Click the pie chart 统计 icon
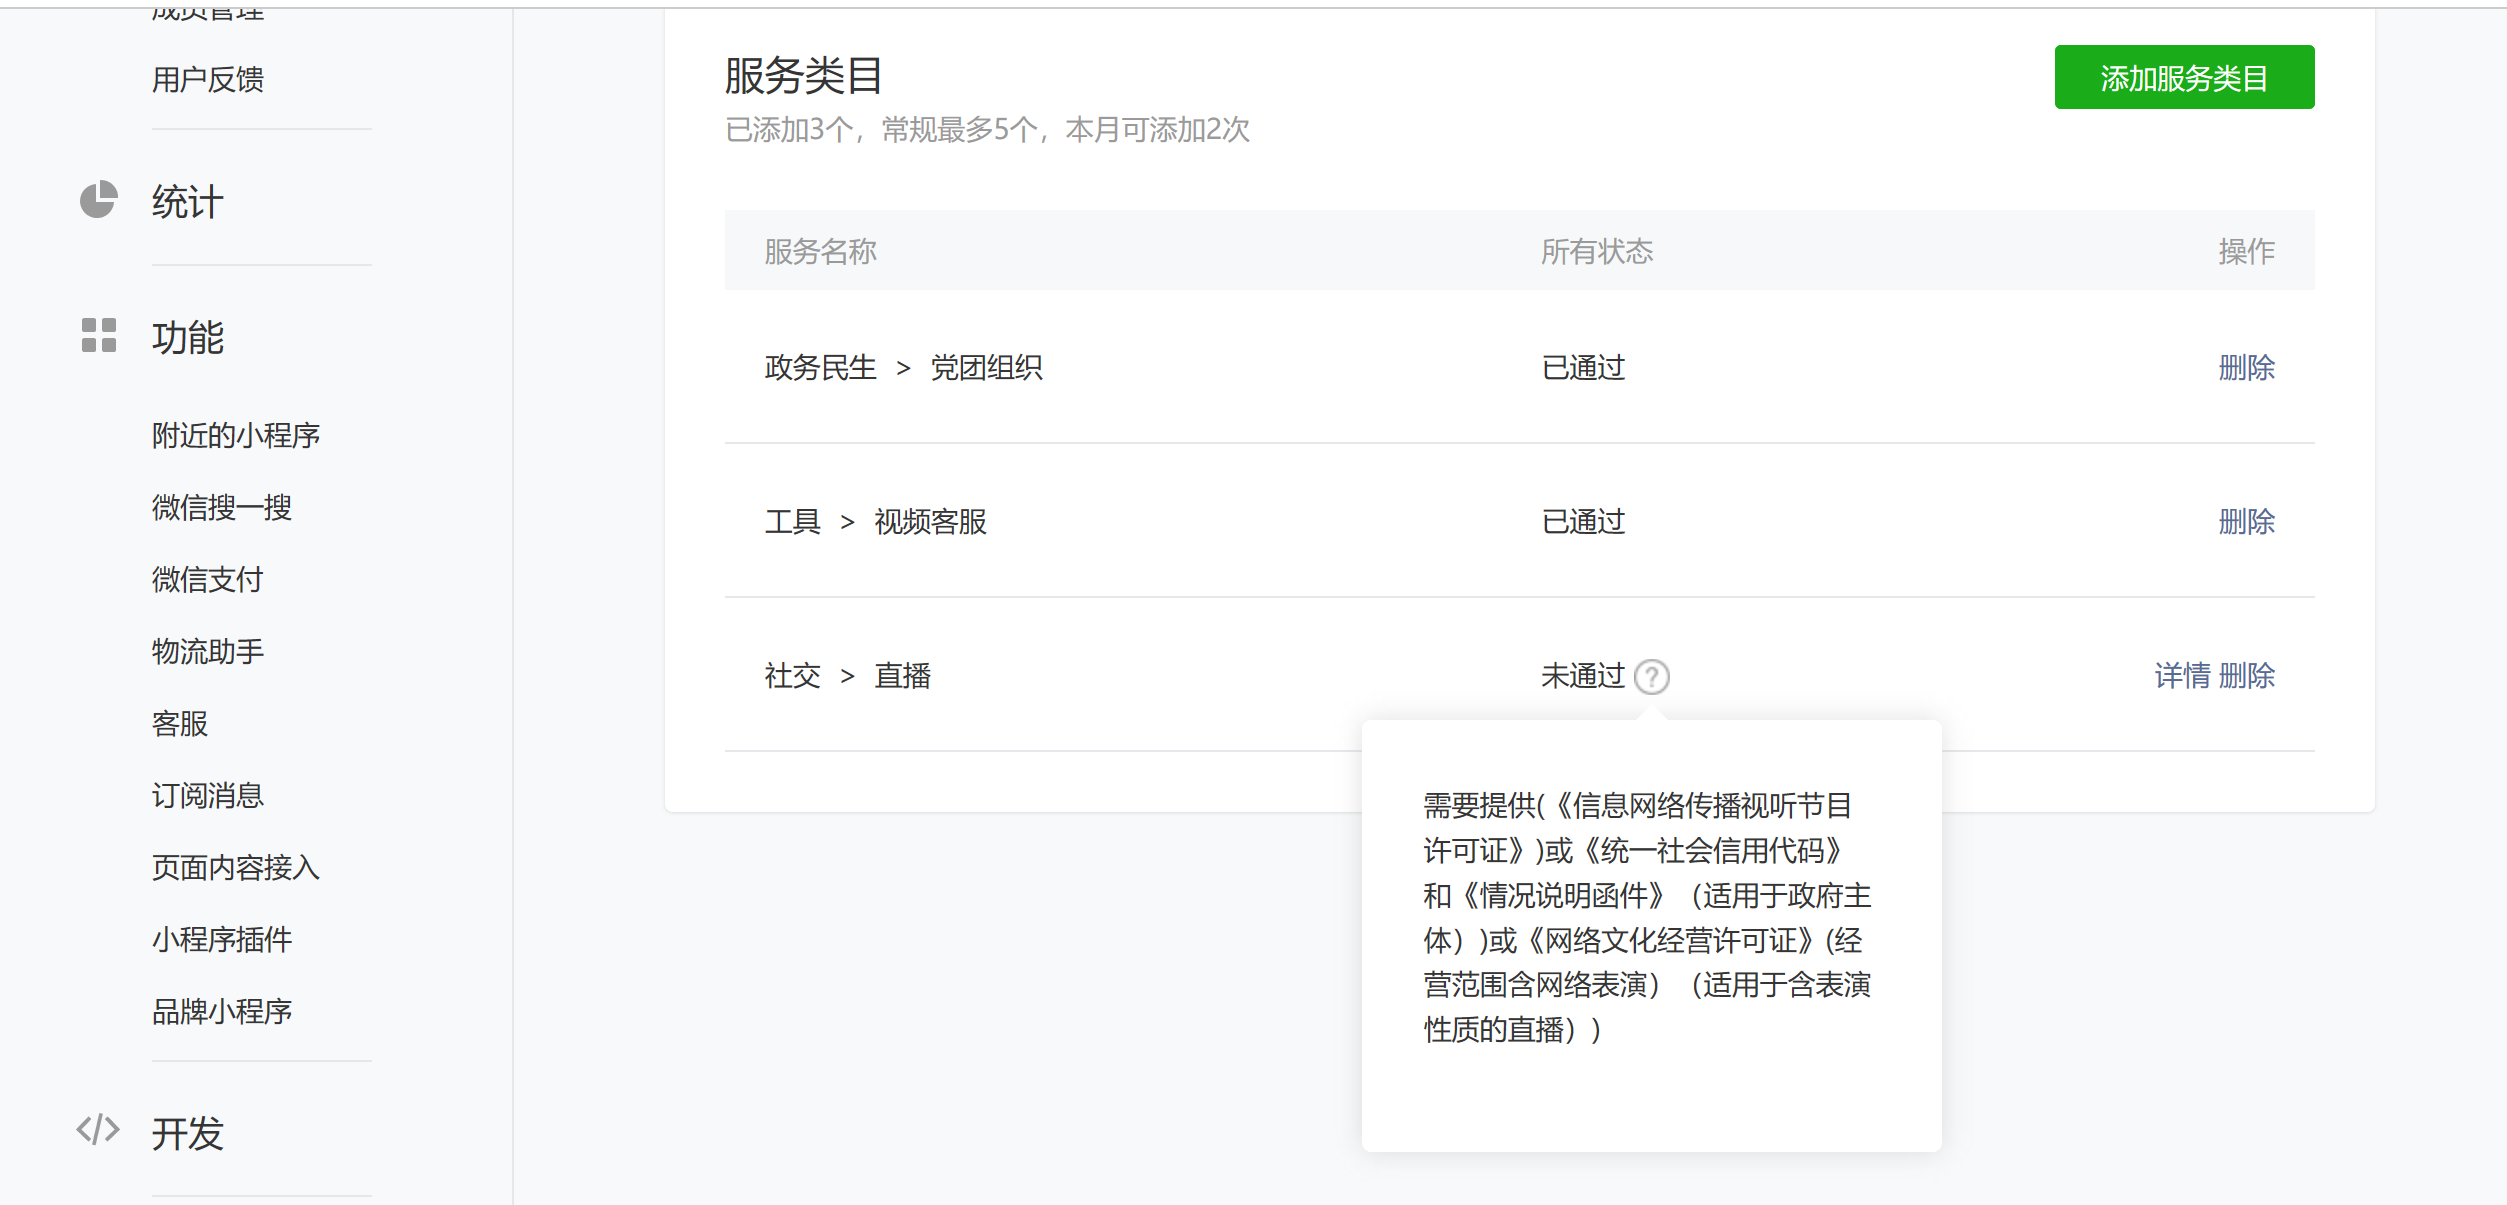This screenshot has height=1205, width=2507. point(98,200)
